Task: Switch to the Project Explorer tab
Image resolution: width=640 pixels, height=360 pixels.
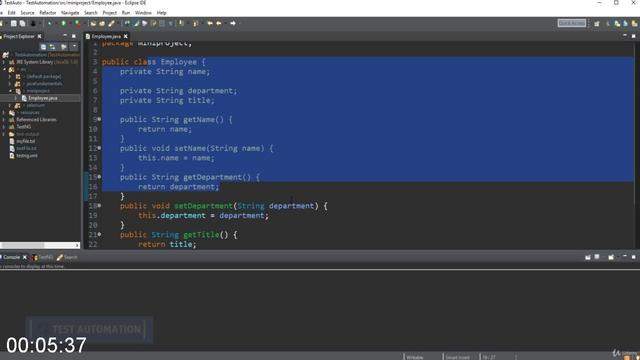Action: click(x=18, y=36)
